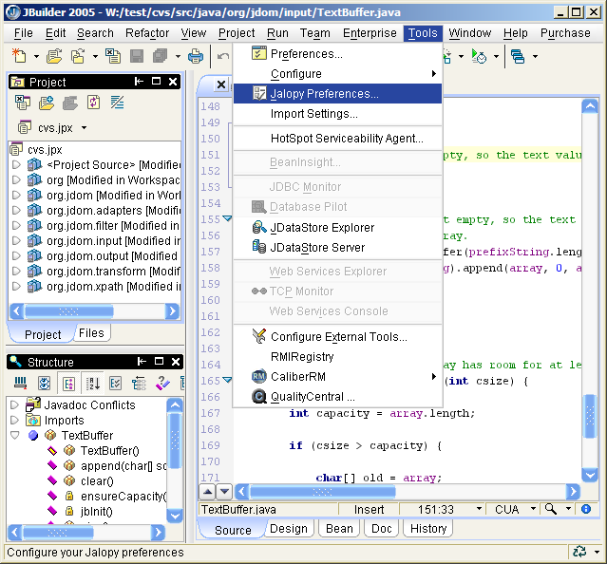The image size is (607, 564).
Task: Click the New file toolbar icon
Action: click(19, 56)
